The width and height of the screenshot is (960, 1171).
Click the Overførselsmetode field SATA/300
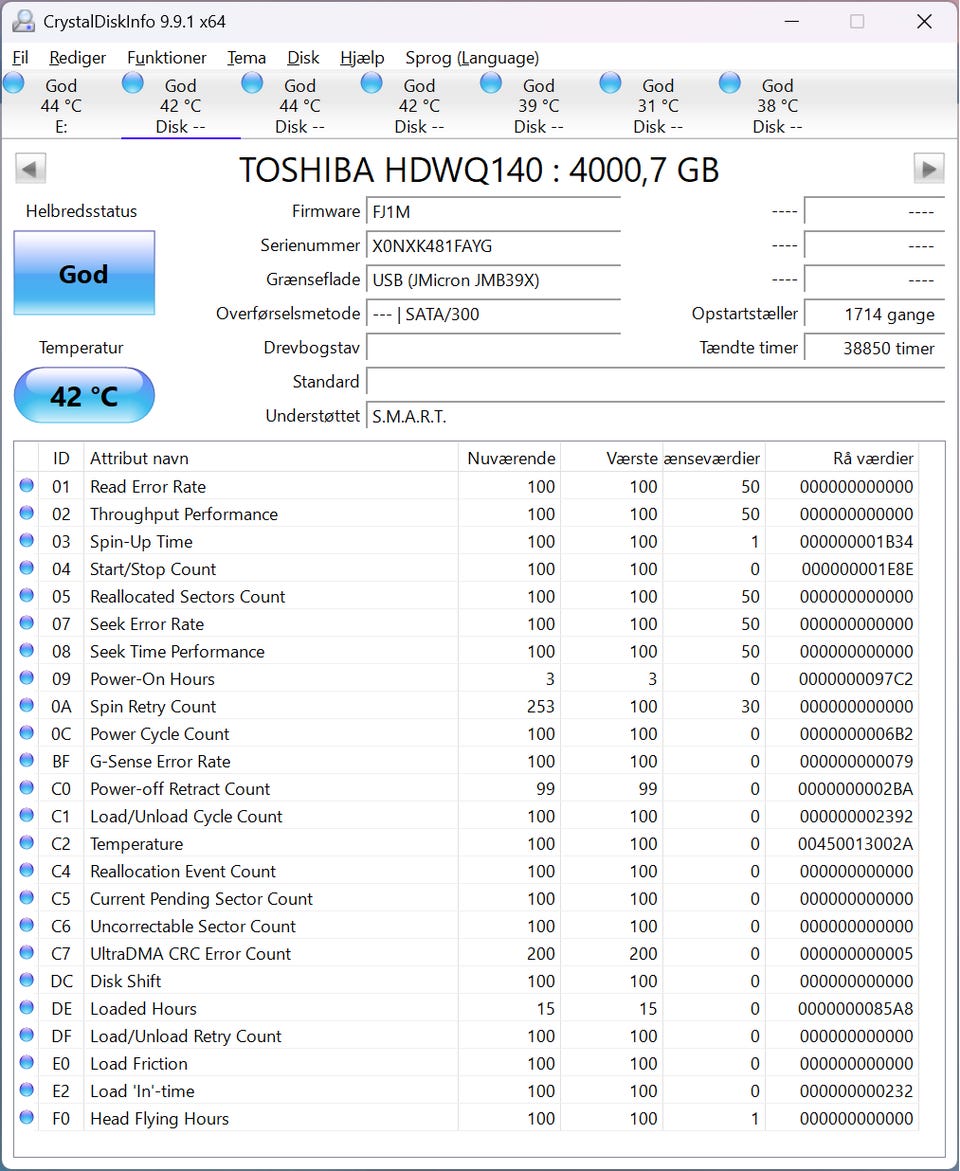(493, 314)
